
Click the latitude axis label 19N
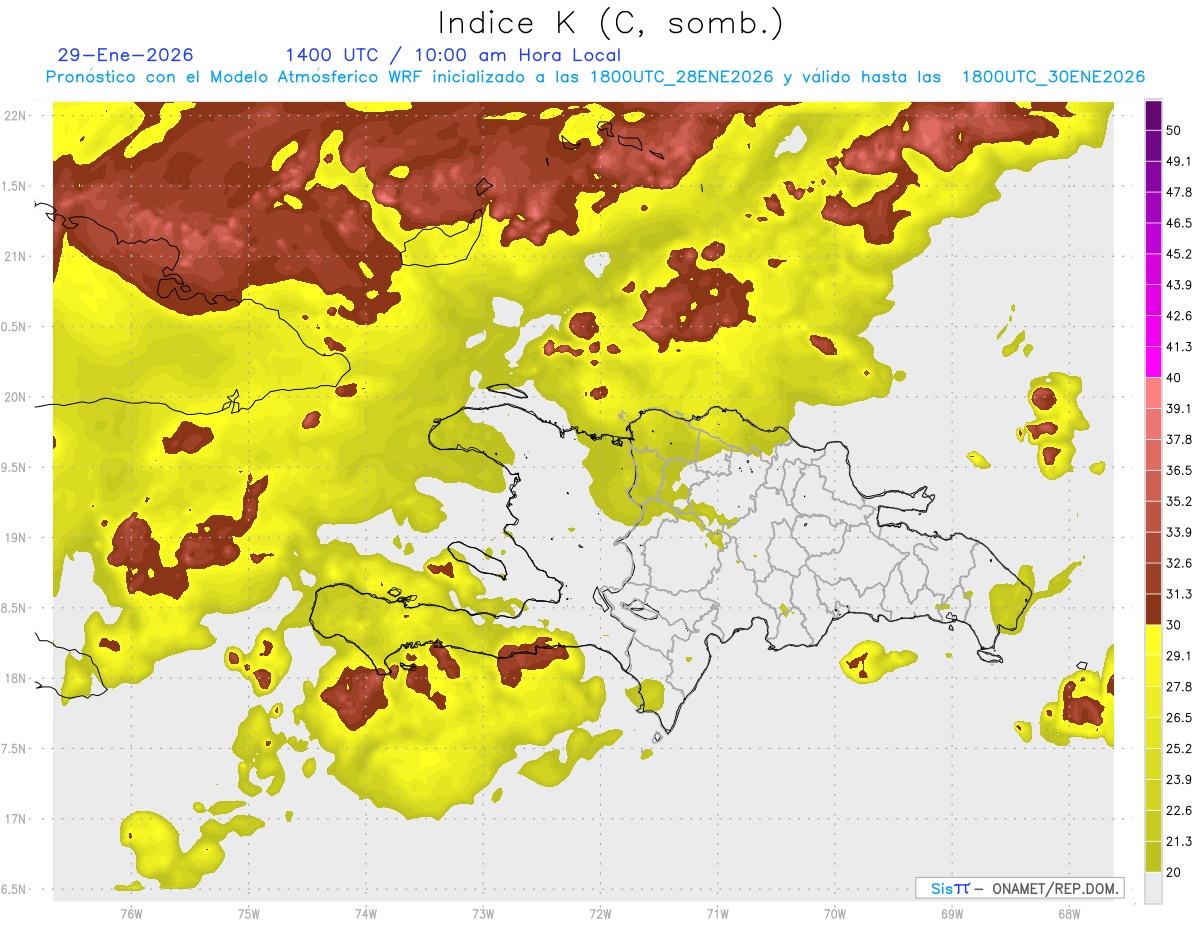pos(17,538)
